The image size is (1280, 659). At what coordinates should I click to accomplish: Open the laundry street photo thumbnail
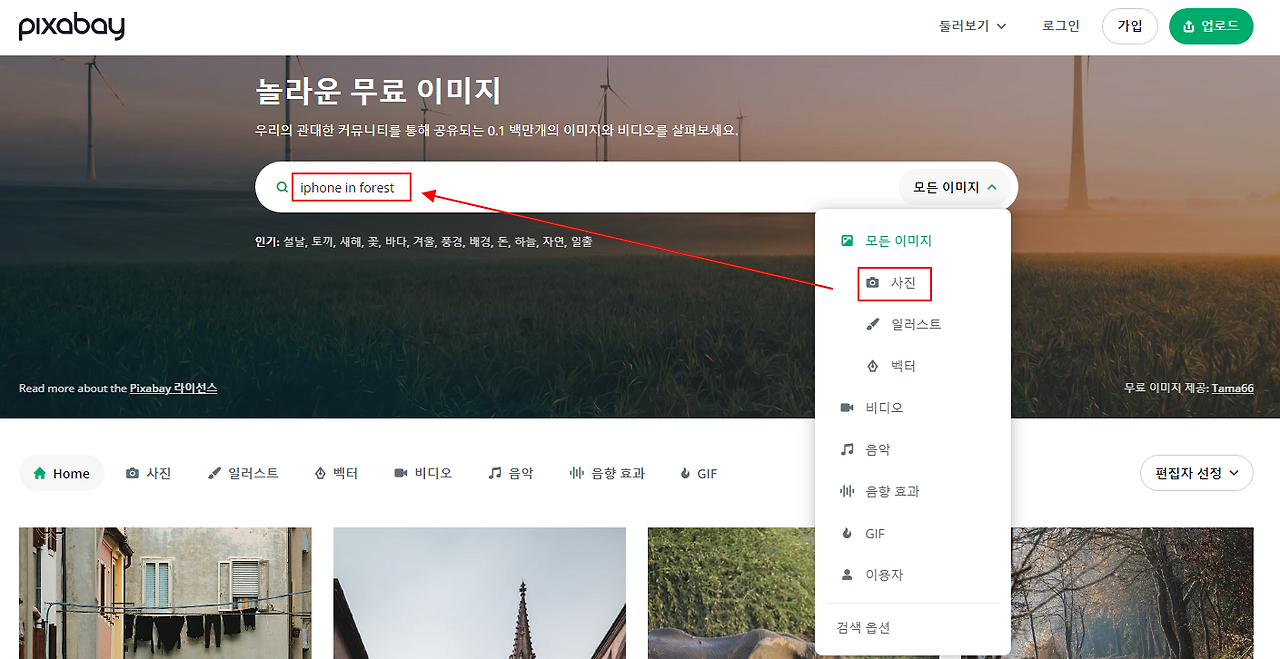[x=165, y=593]
